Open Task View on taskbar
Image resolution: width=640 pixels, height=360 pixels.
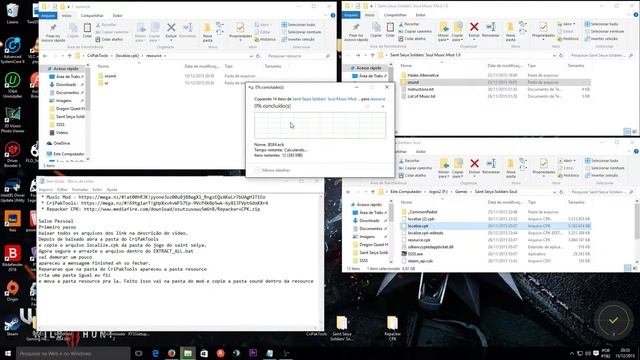click(138, 353)
